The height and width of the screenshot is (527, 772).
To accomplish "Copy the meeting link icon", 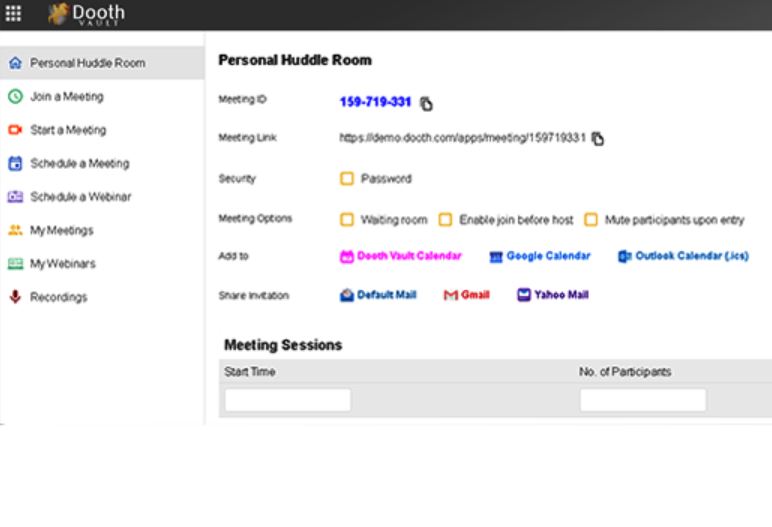I will (x=598, y=139).
